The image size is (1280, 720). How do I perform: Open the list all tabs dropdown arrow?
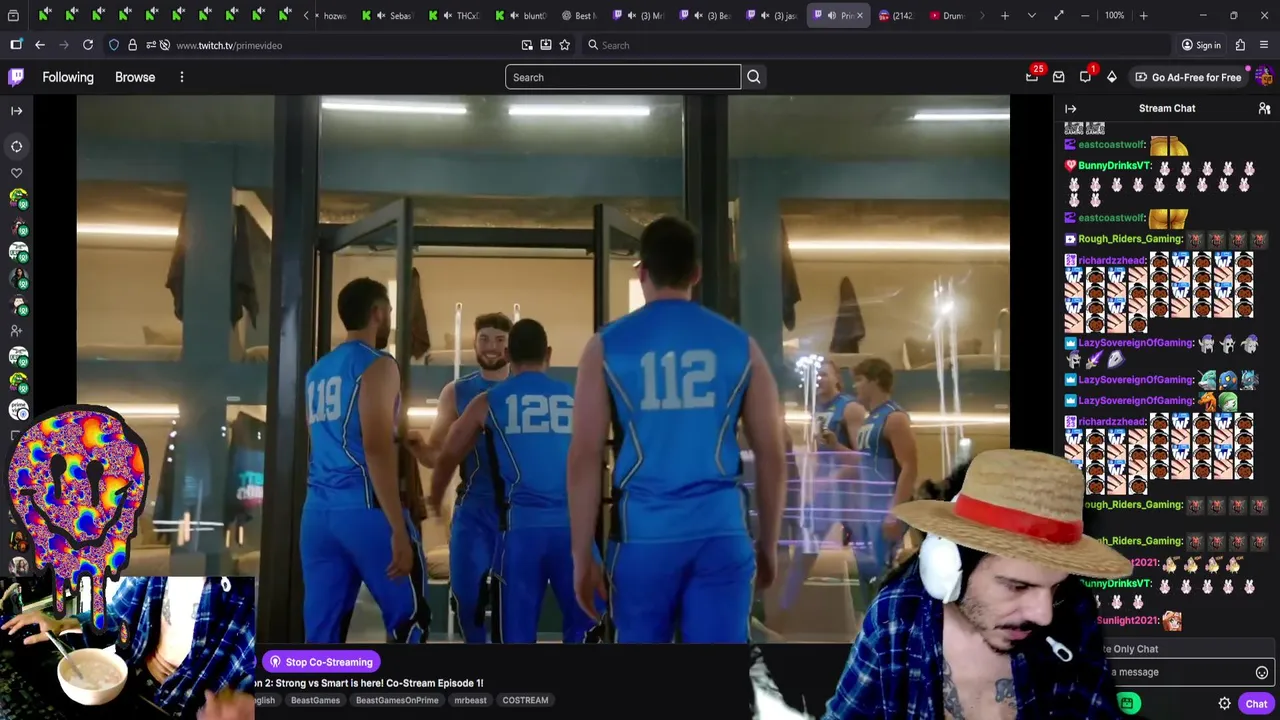[1031, 16]
